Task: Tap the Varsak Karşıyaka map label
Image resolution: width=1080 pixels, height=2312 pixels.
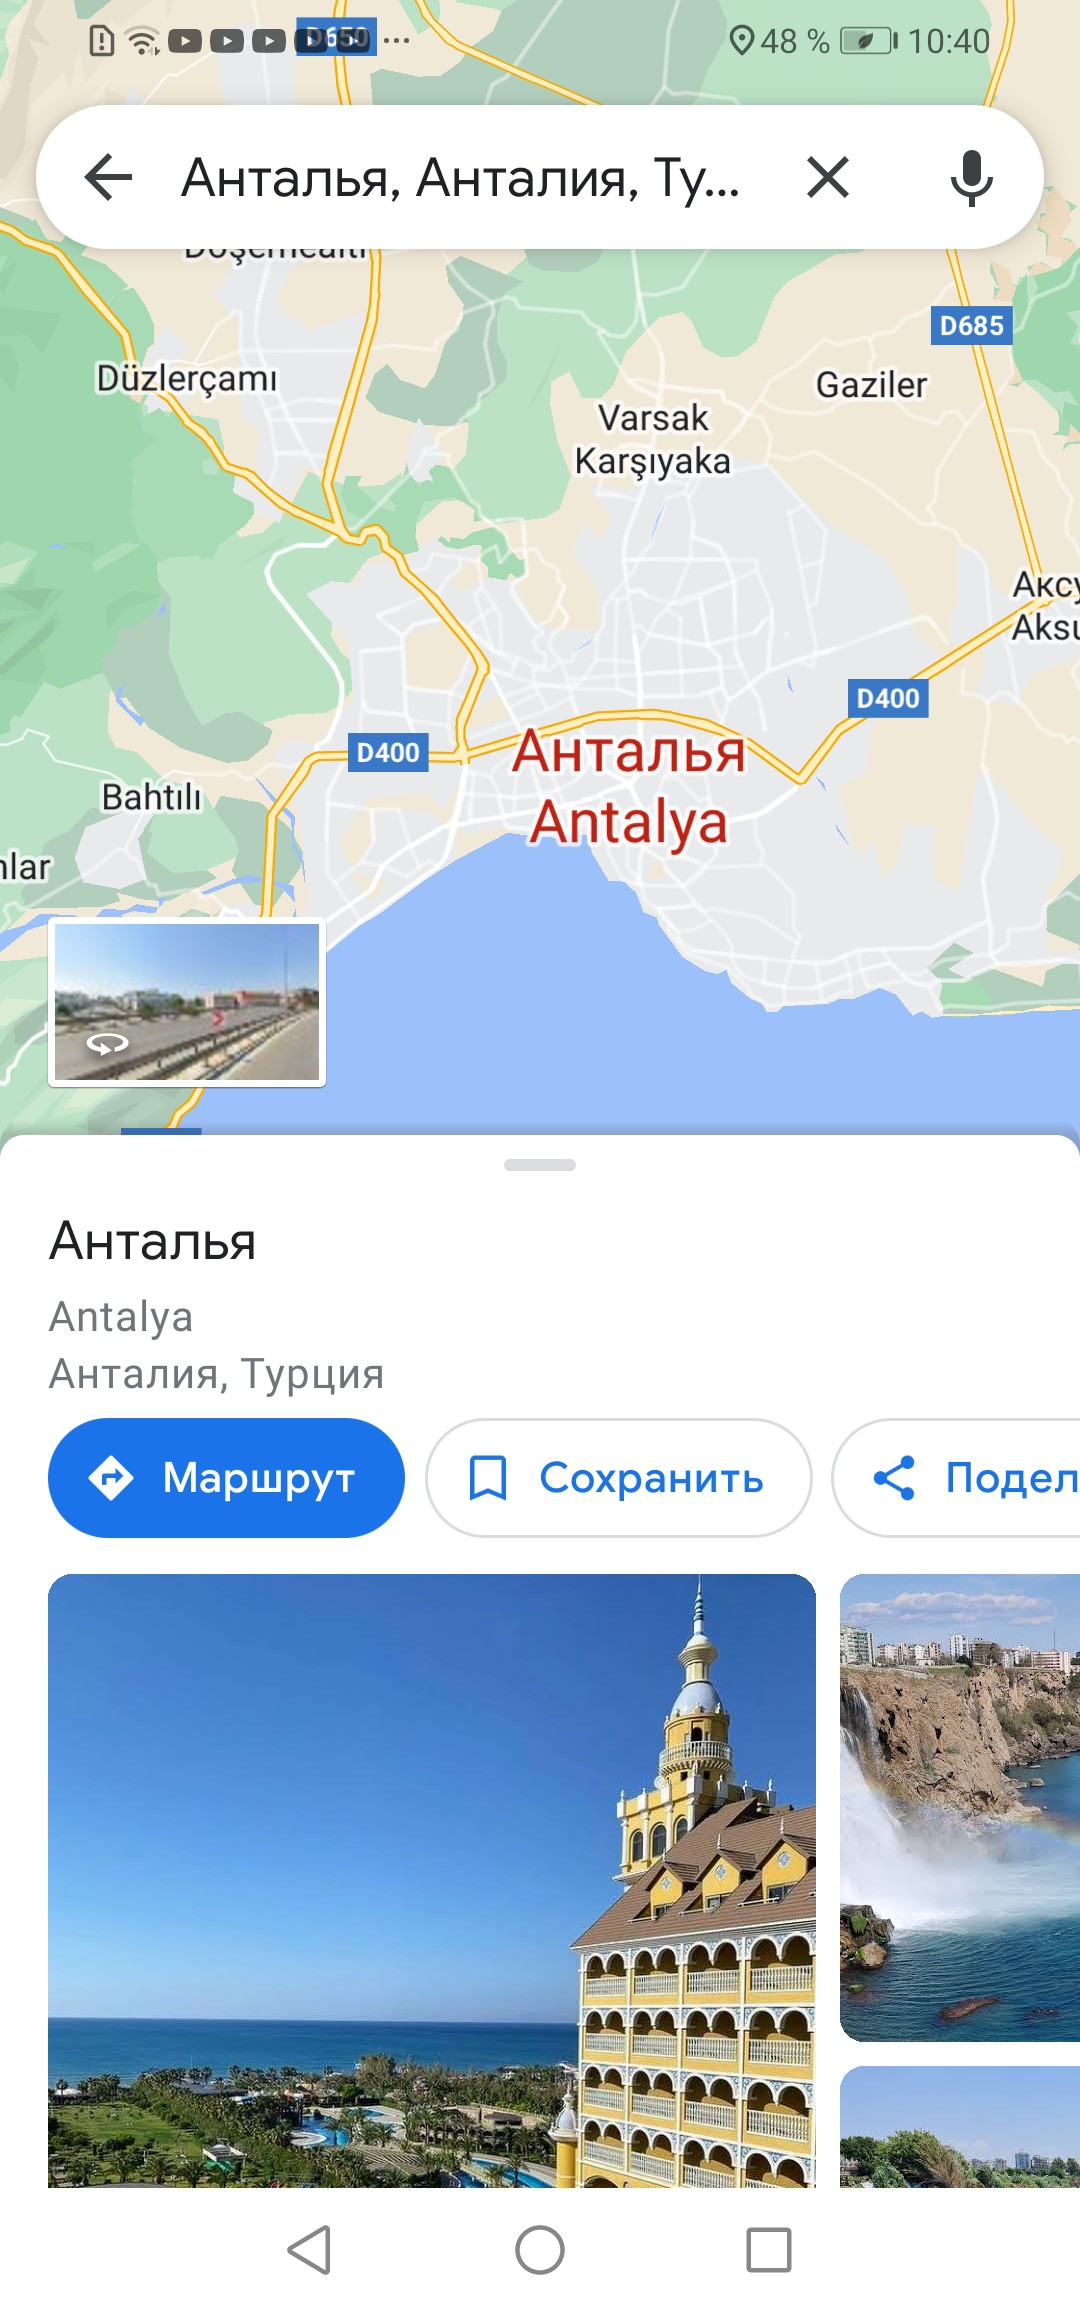Action: 653,439
